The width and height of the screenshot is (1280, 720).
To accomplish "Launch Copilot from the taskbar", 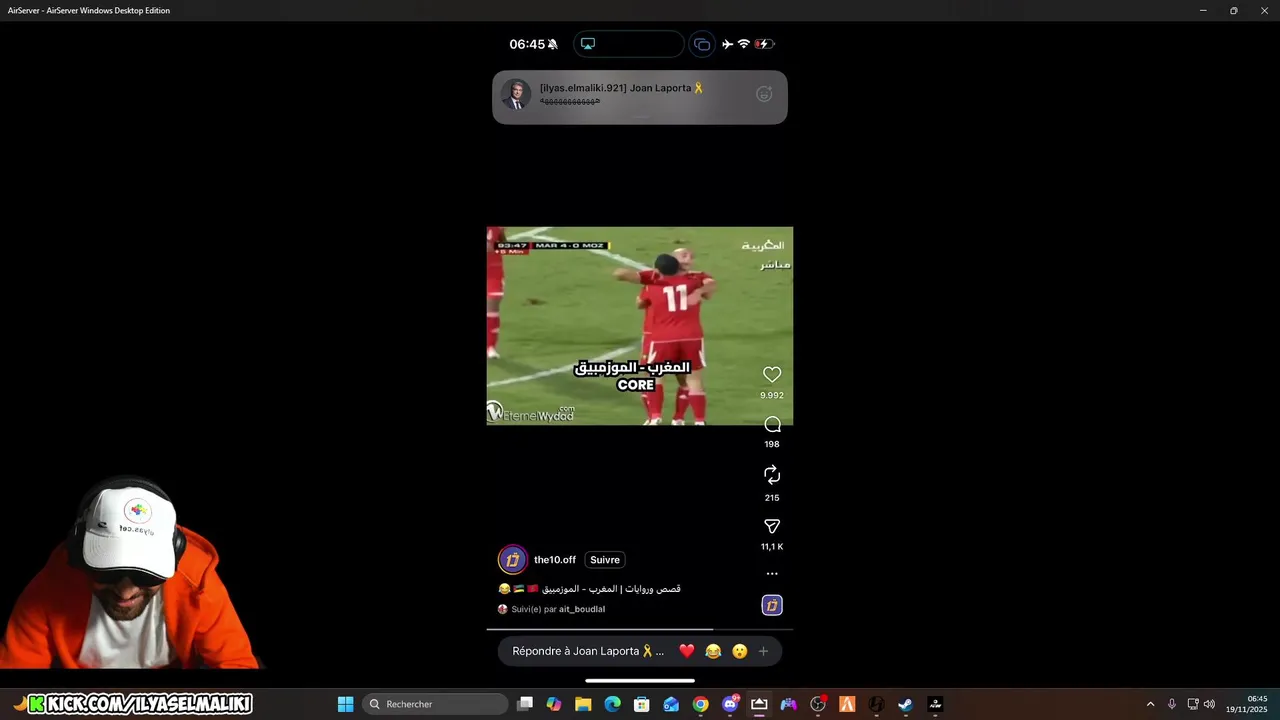I will coord(554,704).
